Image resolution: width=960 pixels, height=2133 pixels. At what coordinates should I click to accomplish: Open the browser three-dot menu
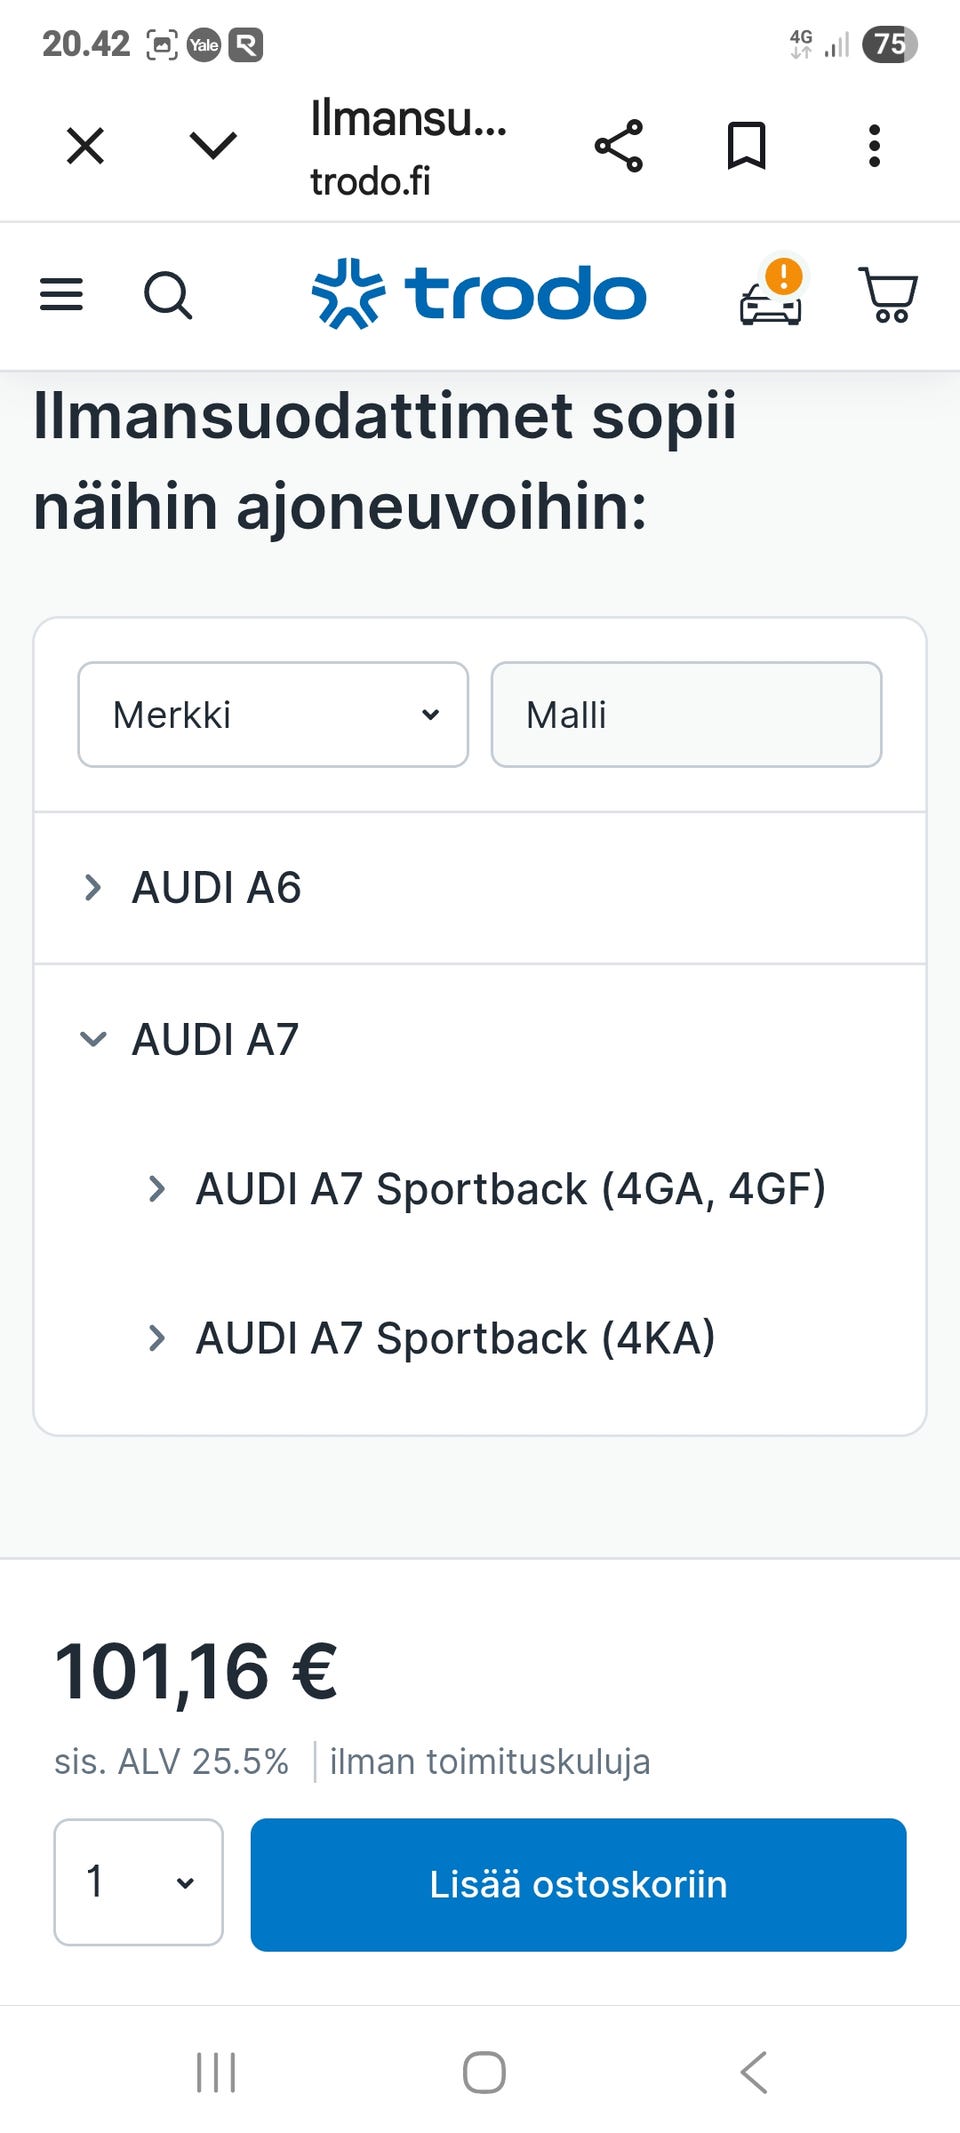[874, 146]
